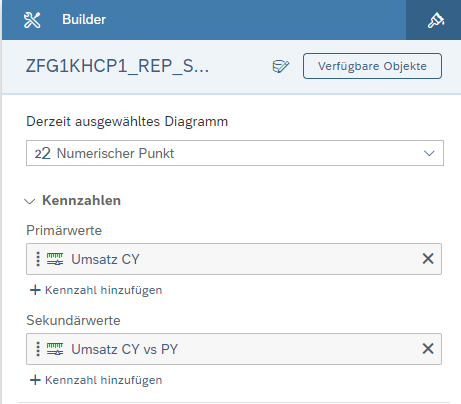This screenshot has height=404, width=461.
Task: Remove the Umsatz CY measure
Action: [428, 259]
